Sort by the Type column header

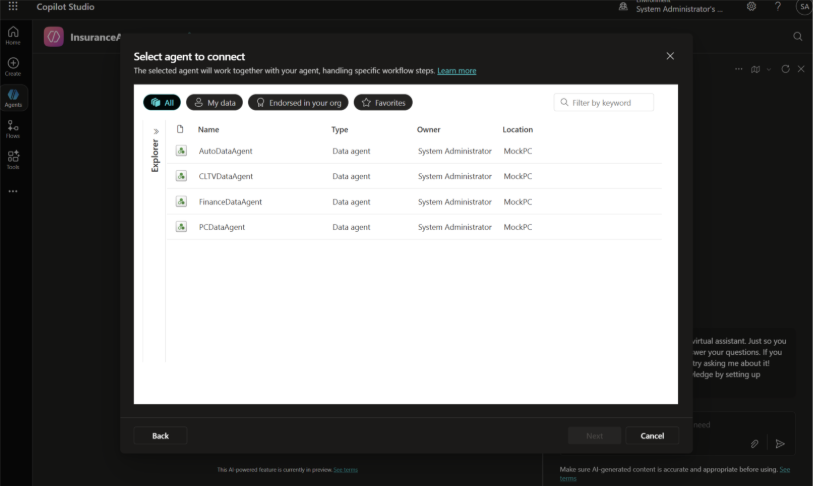[x=340, y=130]
